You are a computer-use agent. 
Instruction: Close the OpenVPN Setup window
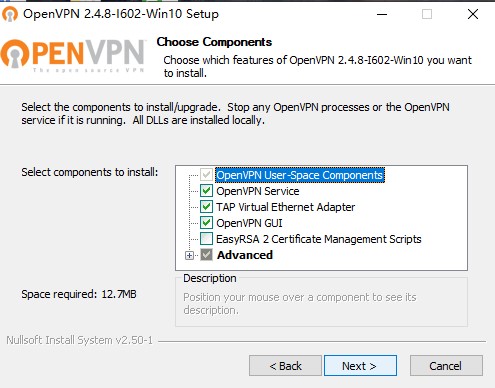tap(473, 14)
